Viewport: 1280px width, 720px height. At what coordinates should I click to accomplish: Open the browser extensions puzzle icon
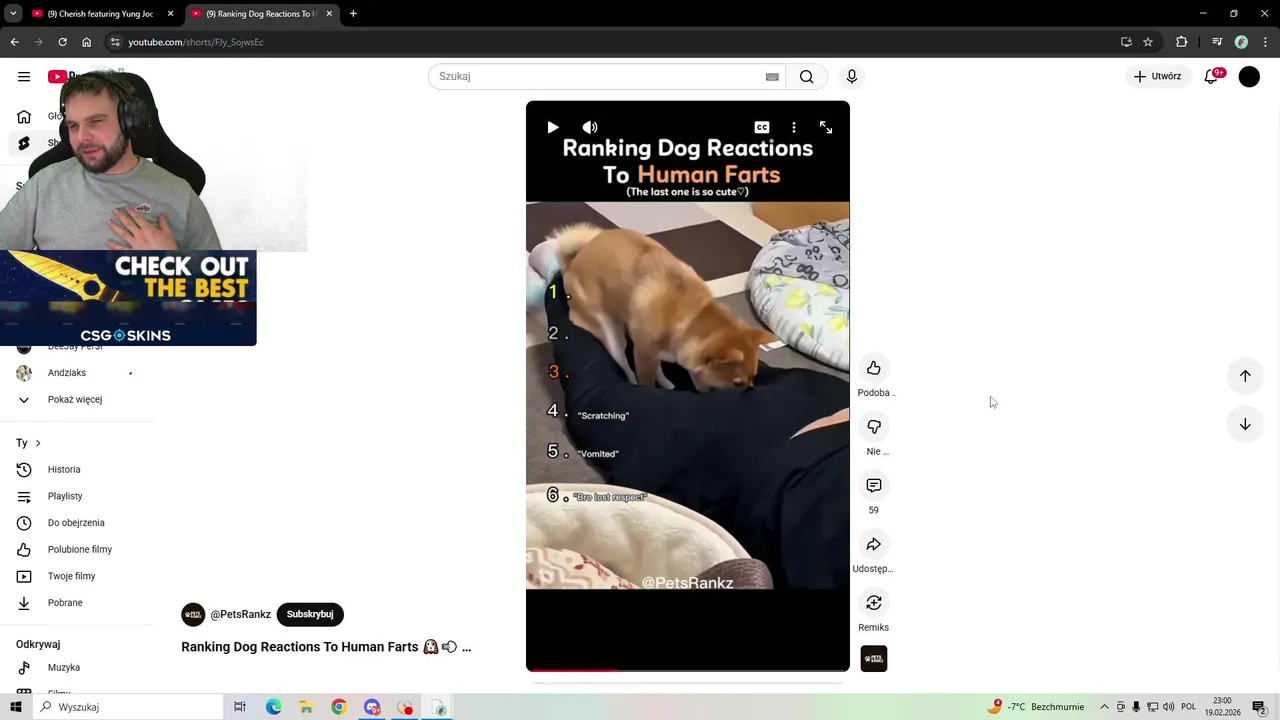click(x=1181, y=42)
